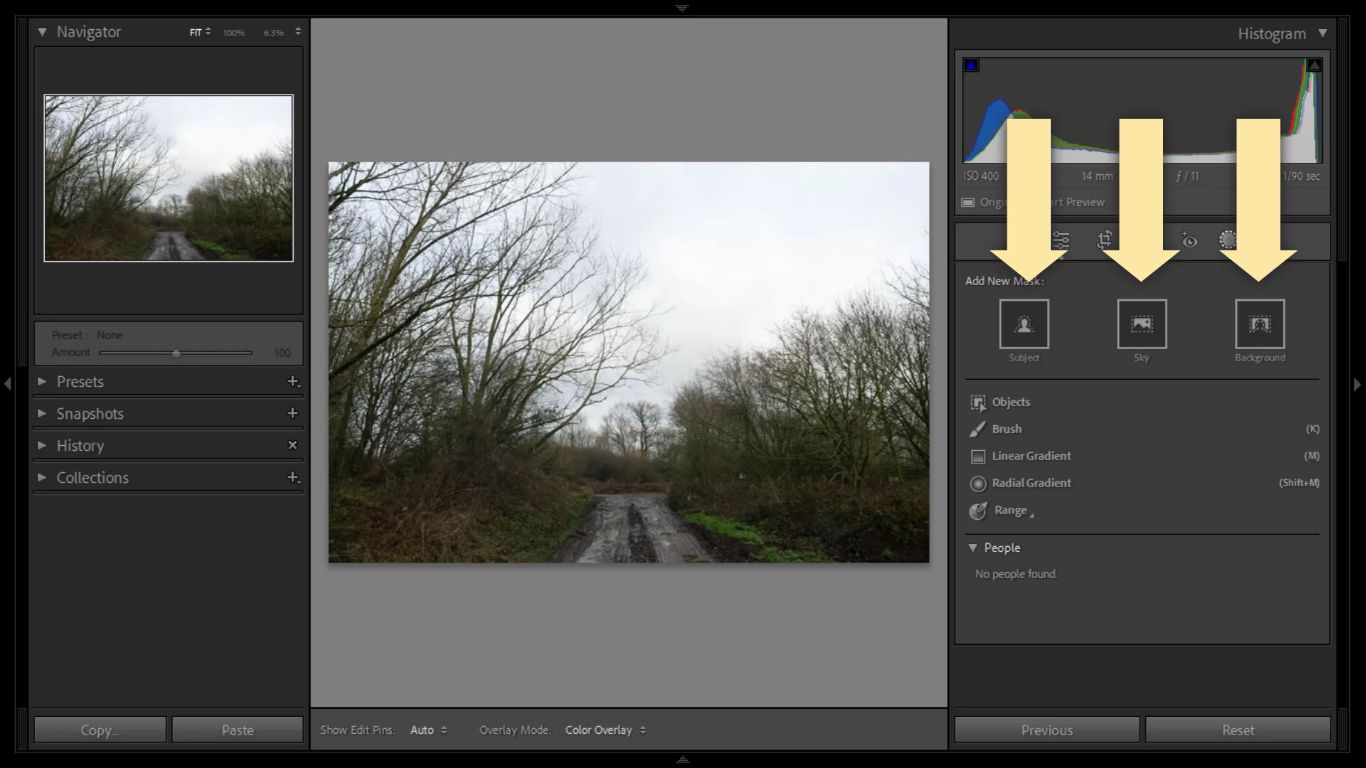The image size is (1366, 768).
Task: Click the Previous button
Action: 1046,730
